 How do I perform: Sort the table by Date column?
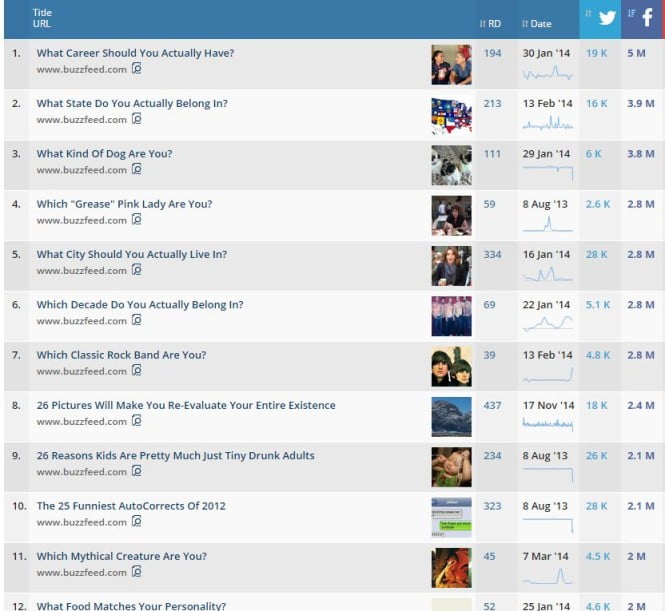point(537,24)
